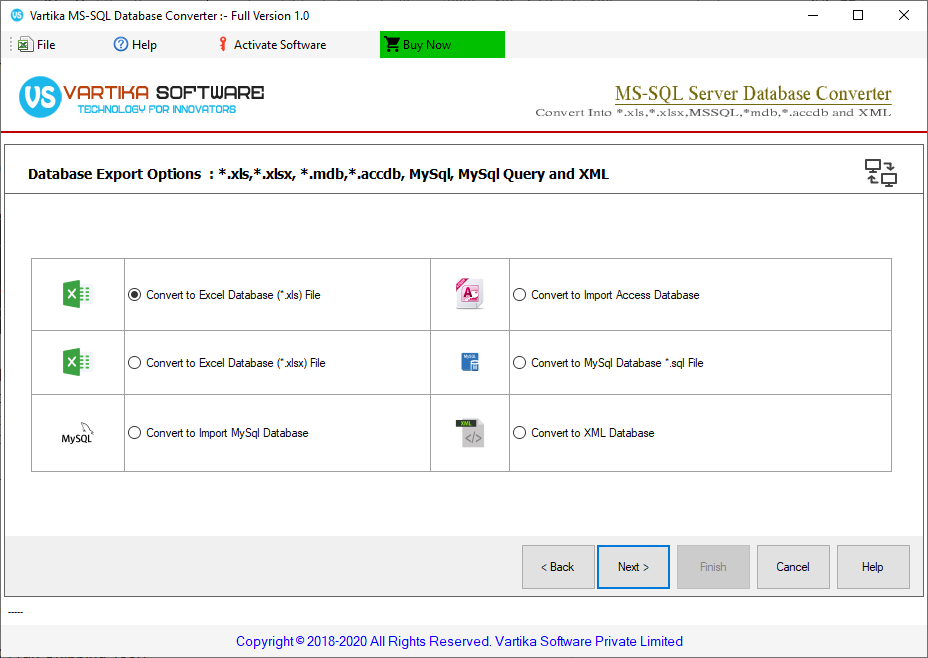Click the Cancel button
The width and height of the screenshot is (928, 658).
click(793, 567)
